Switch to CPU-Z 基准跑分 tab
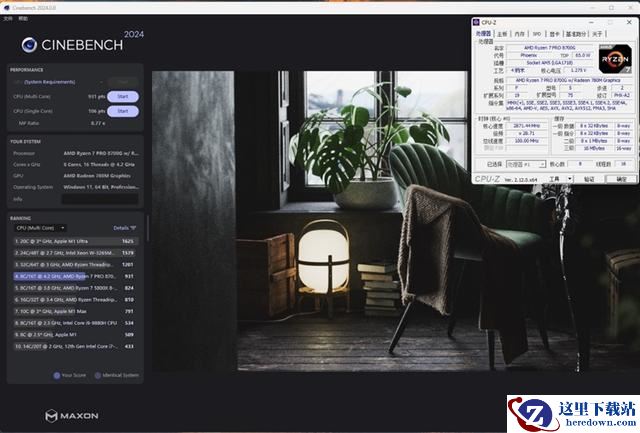Image resolution: width=640 pixels, height=433 pixels. [x=576, y=34]
